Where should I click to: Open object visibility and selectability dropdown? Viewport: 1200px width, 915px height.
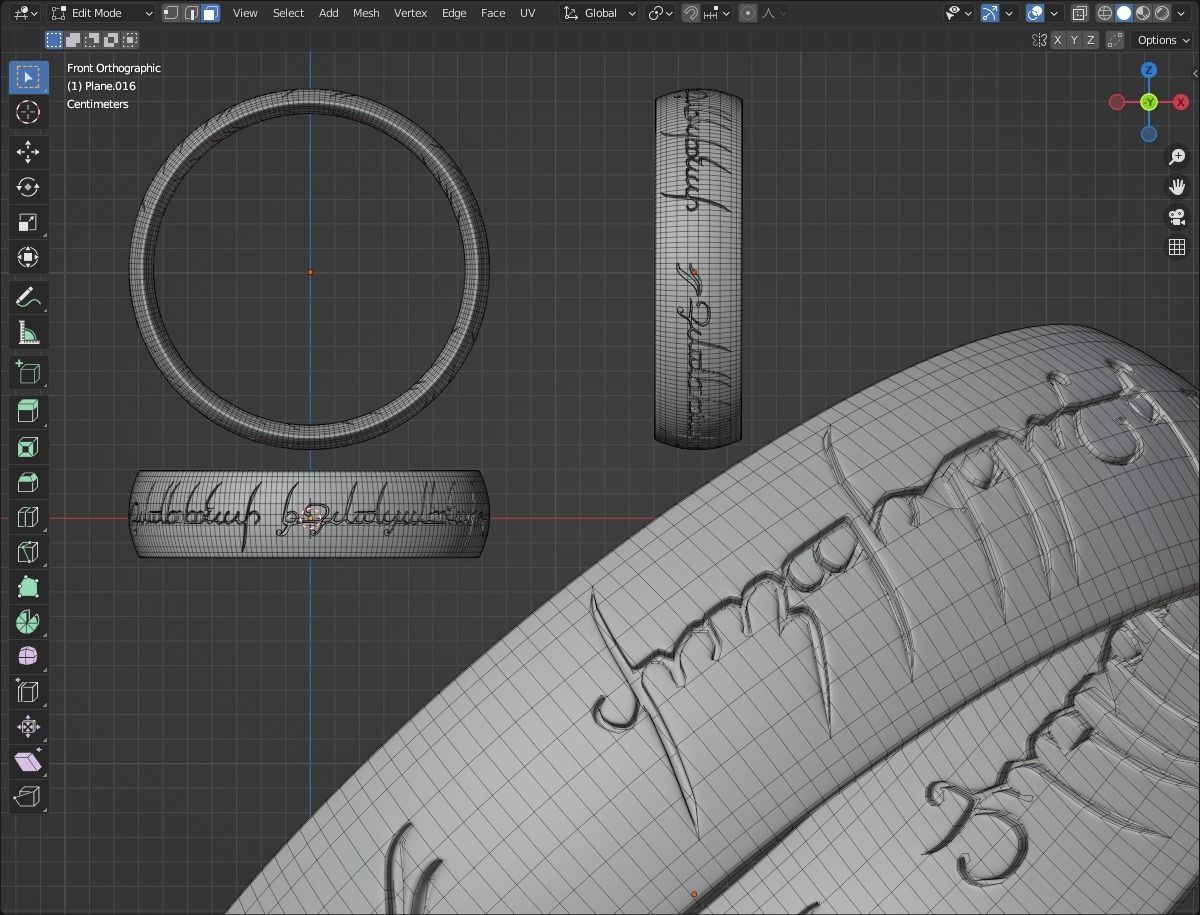point(959,13)
